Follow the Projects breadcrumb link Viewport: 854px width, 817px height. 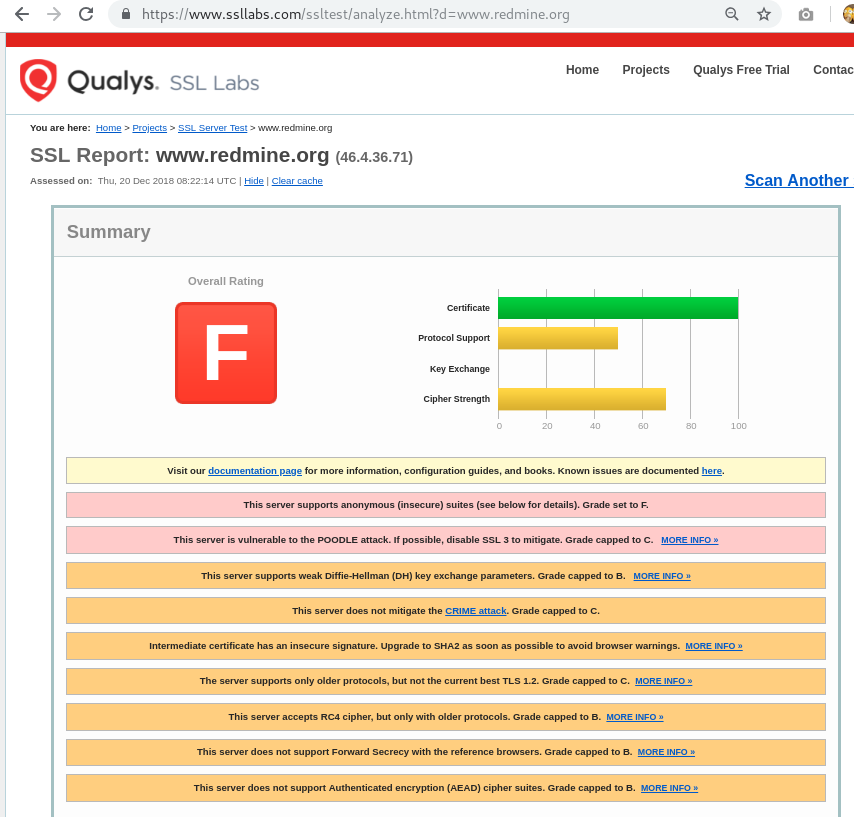pyautogui.click(x=149, y=128)
